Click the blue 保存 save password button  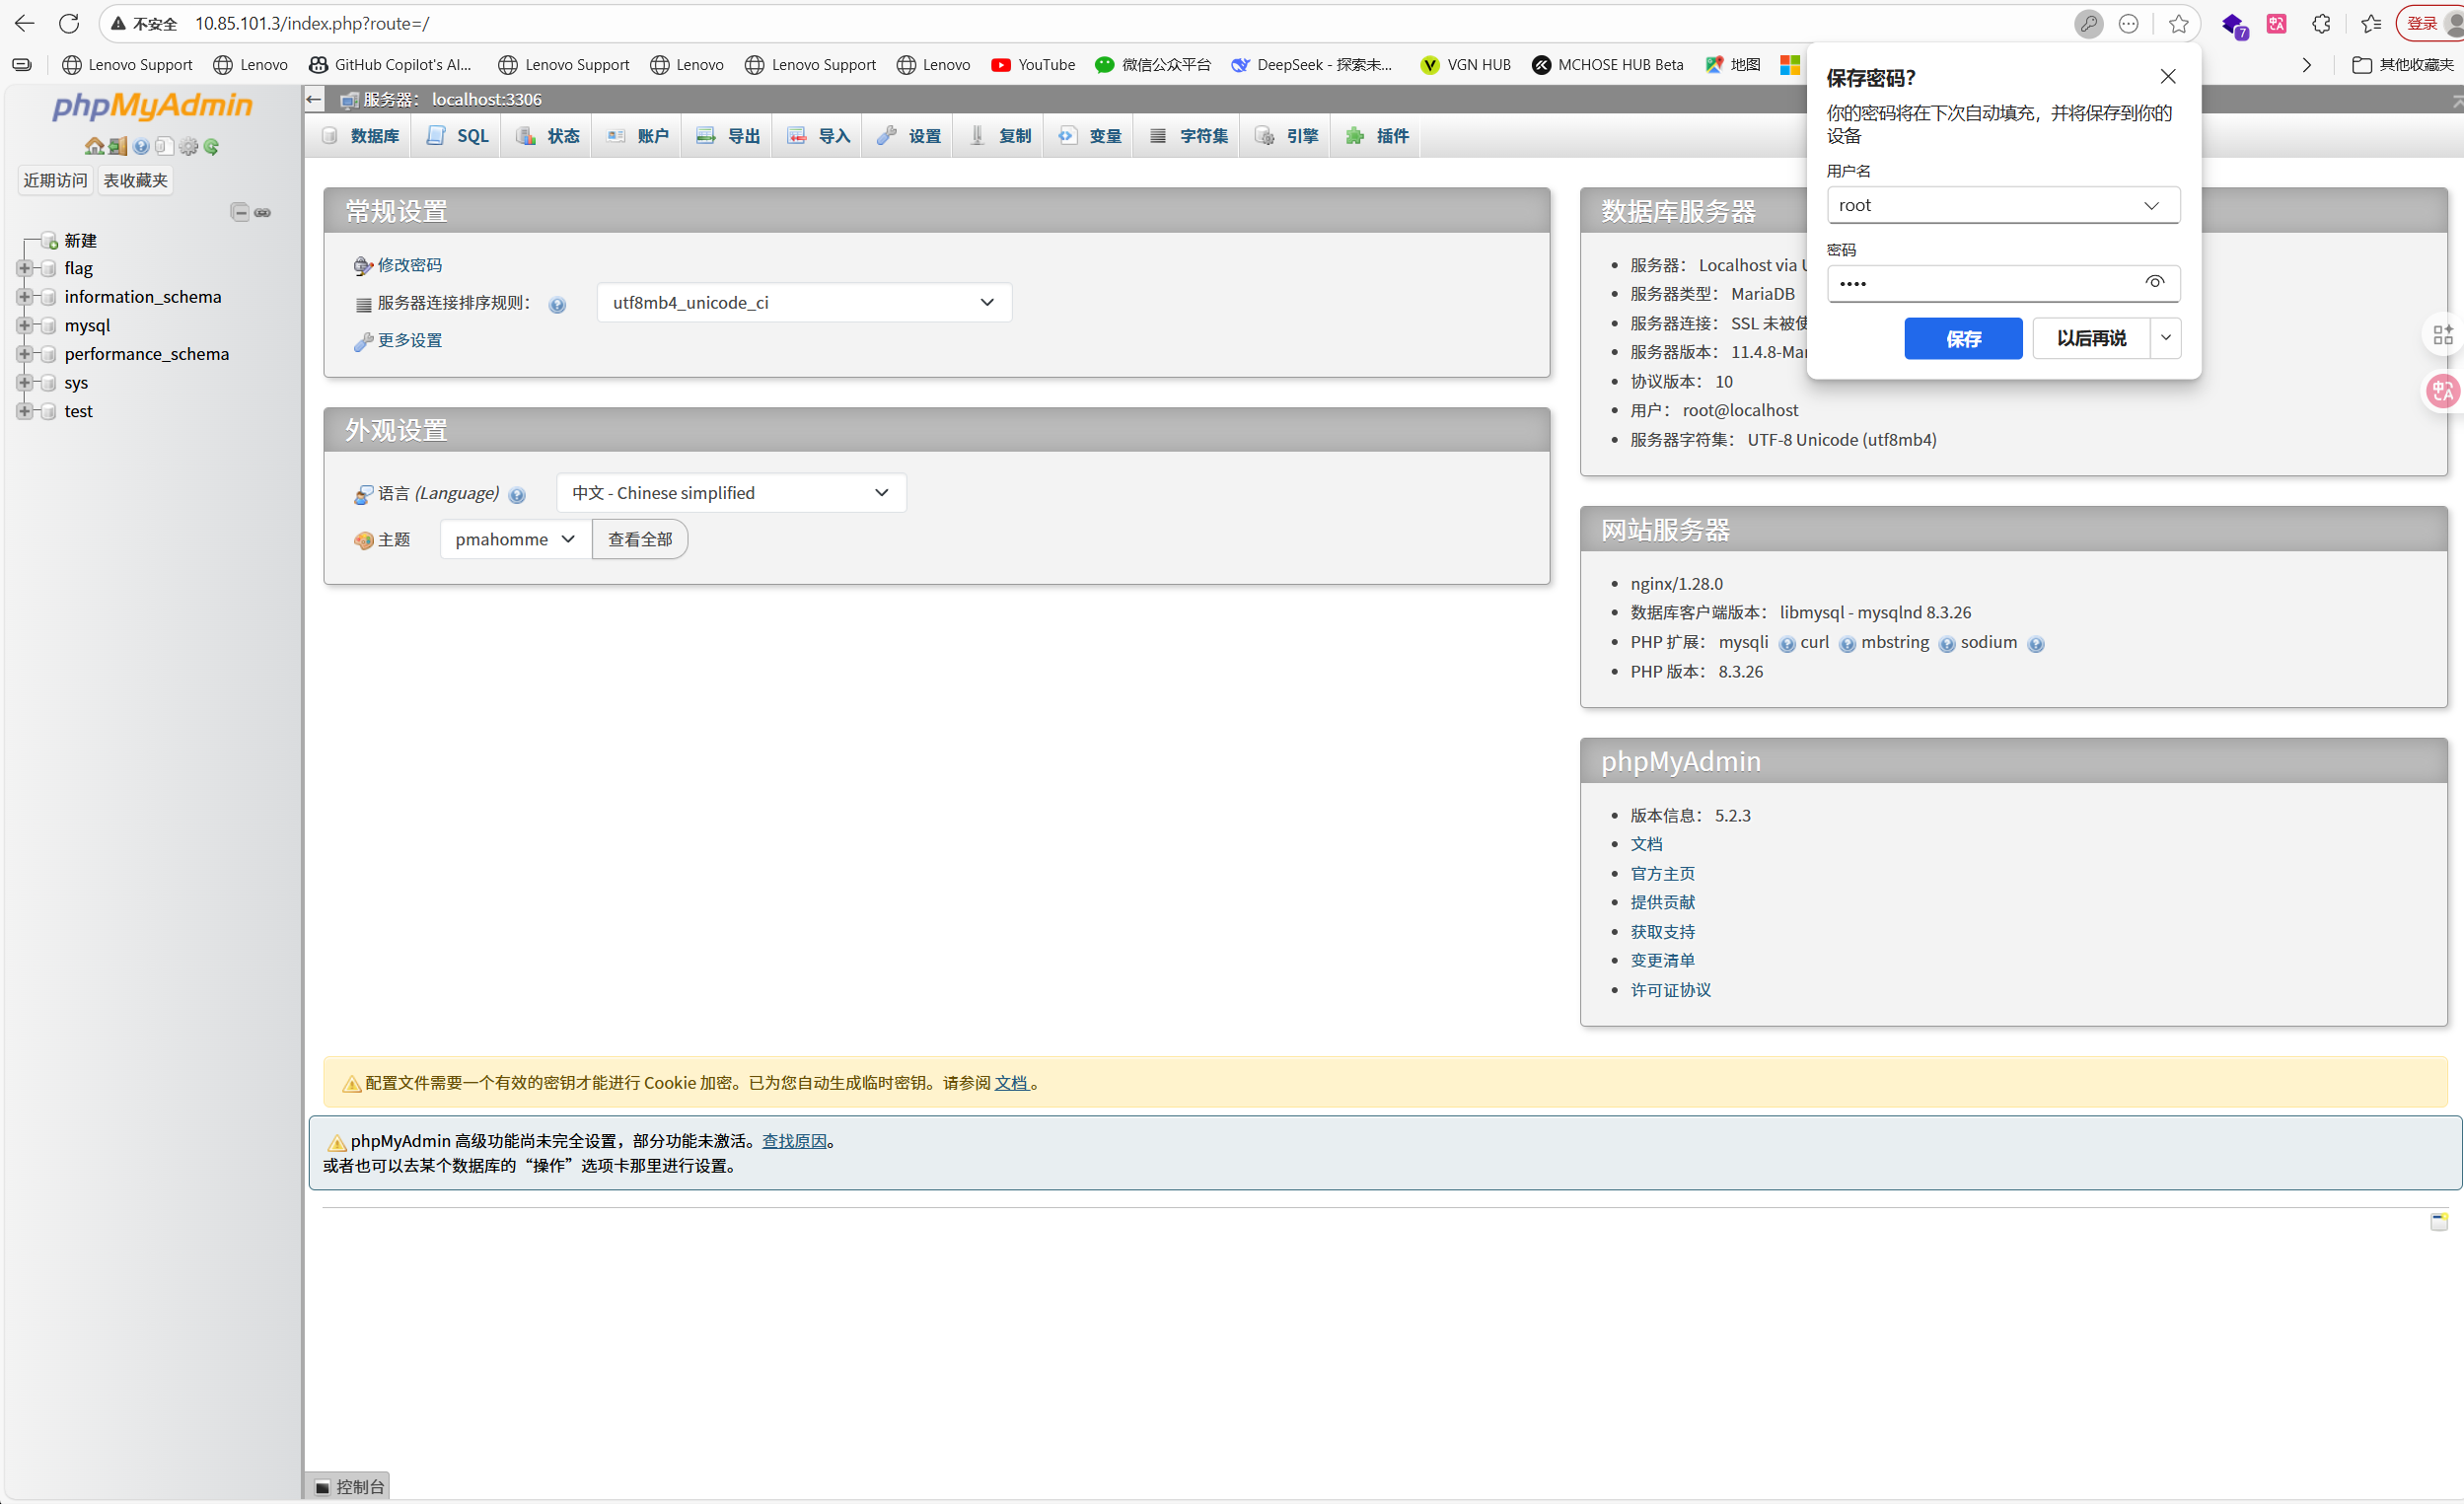1962,339
